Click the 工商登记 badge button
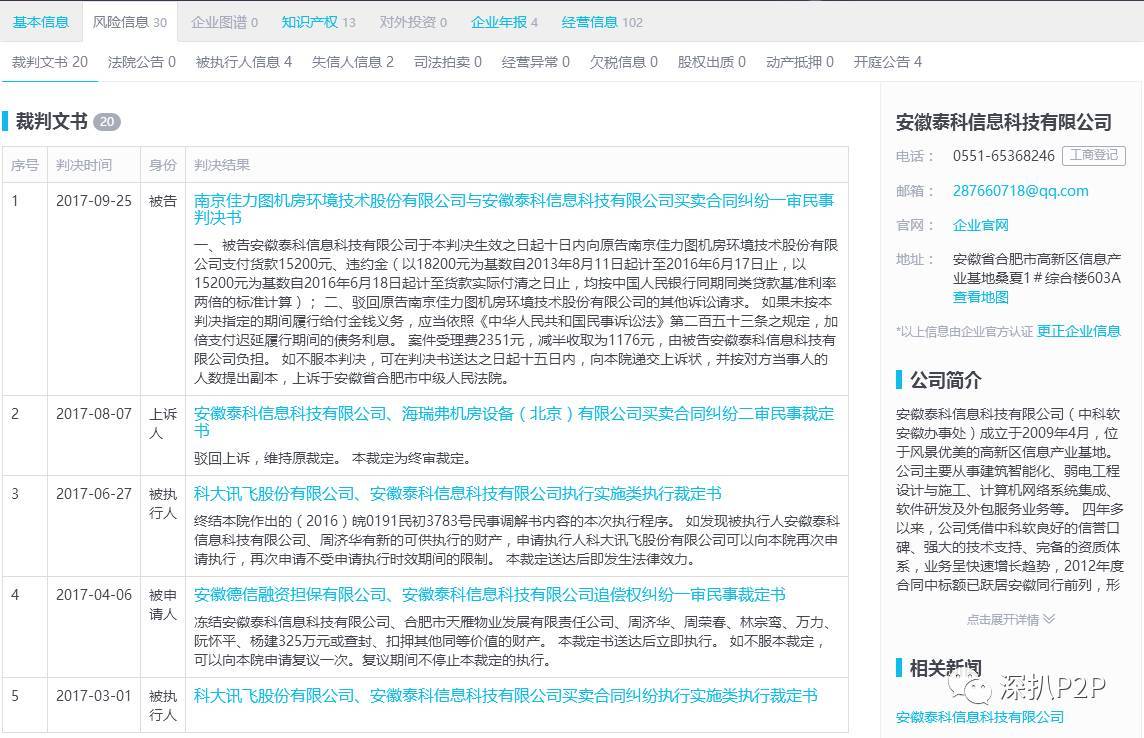The height and width of the screenshot is (738, 1144). click(1094, 155)
